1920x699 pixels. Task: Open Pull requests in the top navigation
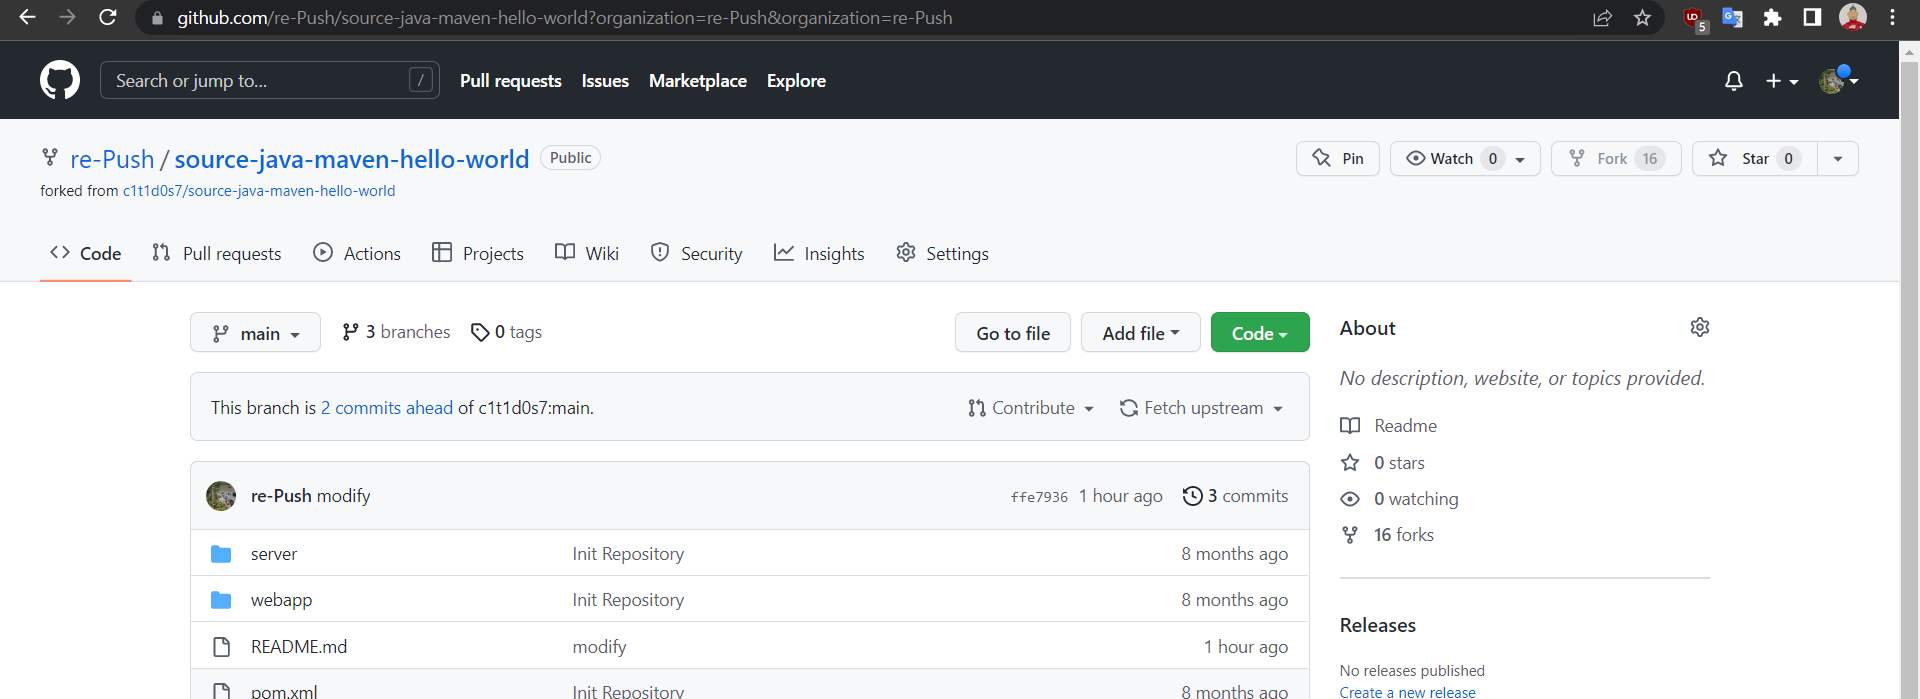click(511, 81)
